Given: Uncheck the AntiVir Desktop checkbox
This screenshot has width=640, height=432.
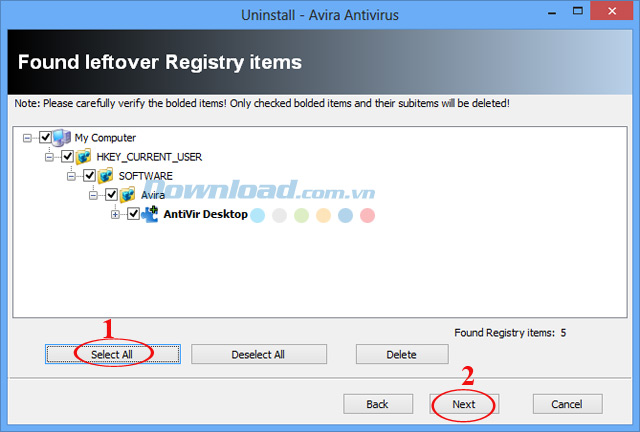Looking at the screenshot, I should click(x=133, y=214).
